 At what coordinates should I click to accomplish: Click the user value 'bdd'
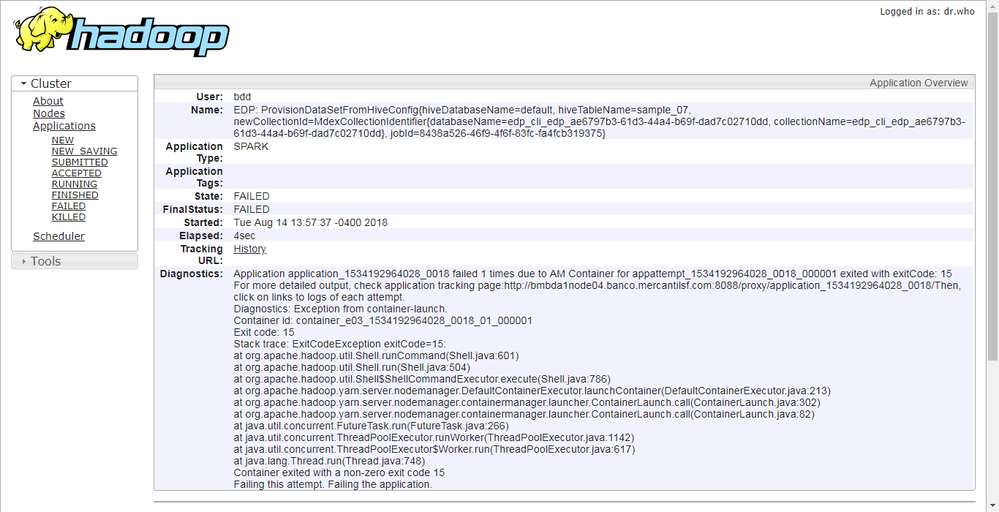[242, 97]
